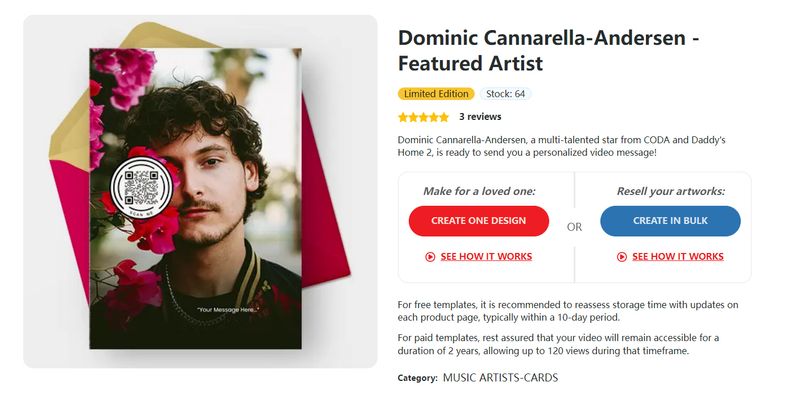Image resolution: width=800 pixels, height=393 pixels.
Task: Click play icon beside right SEE HOW IT WORKS
Action: pyautogui.click(x=621, y=257)
